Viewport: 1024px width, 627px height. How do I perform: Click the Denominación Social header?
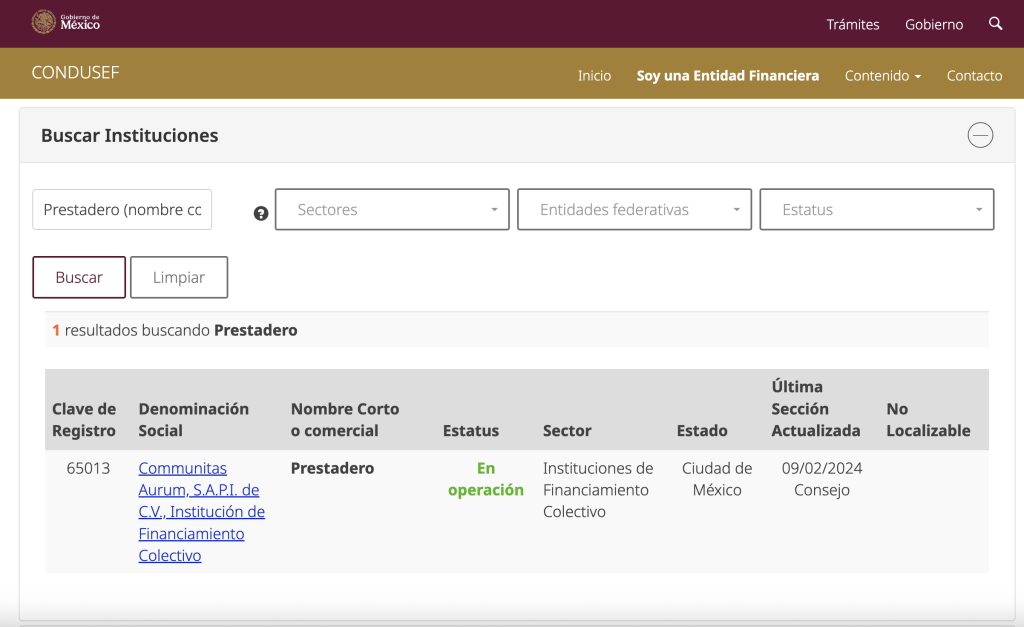click(x=193, y=419)
